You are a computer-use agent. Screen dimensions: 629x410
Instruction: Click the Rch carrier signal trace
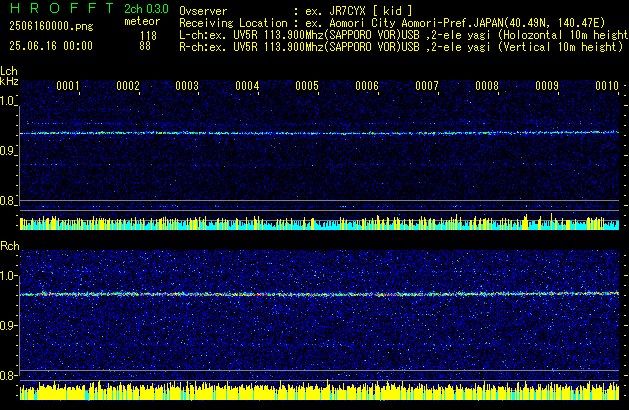pos(319,294)
